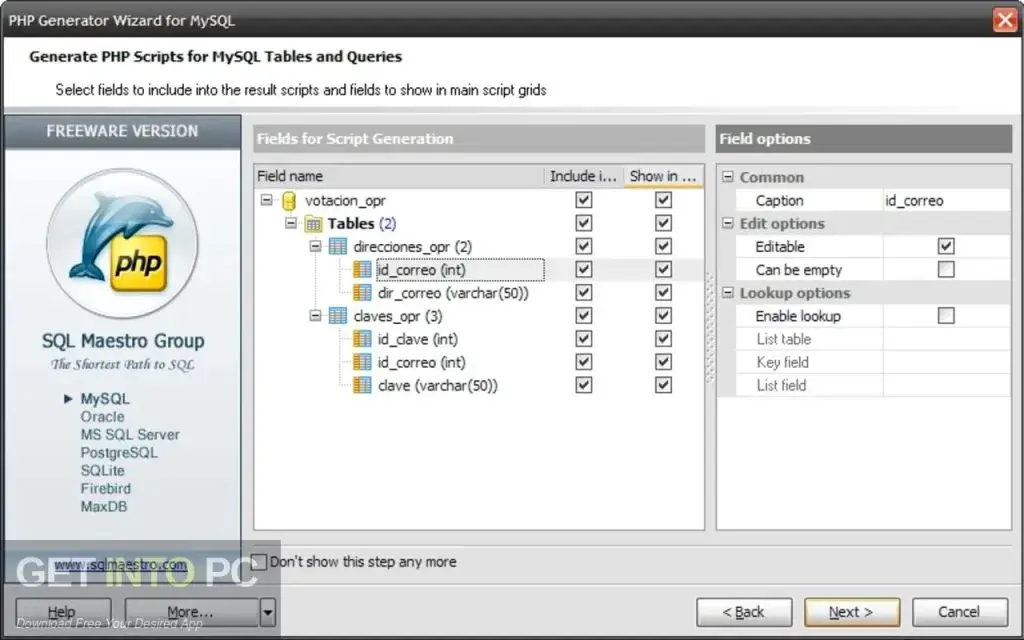Screen dimensions: 1024x640
Task: Click the Next button
Action: pyautogui.click(x=851, y=611)
